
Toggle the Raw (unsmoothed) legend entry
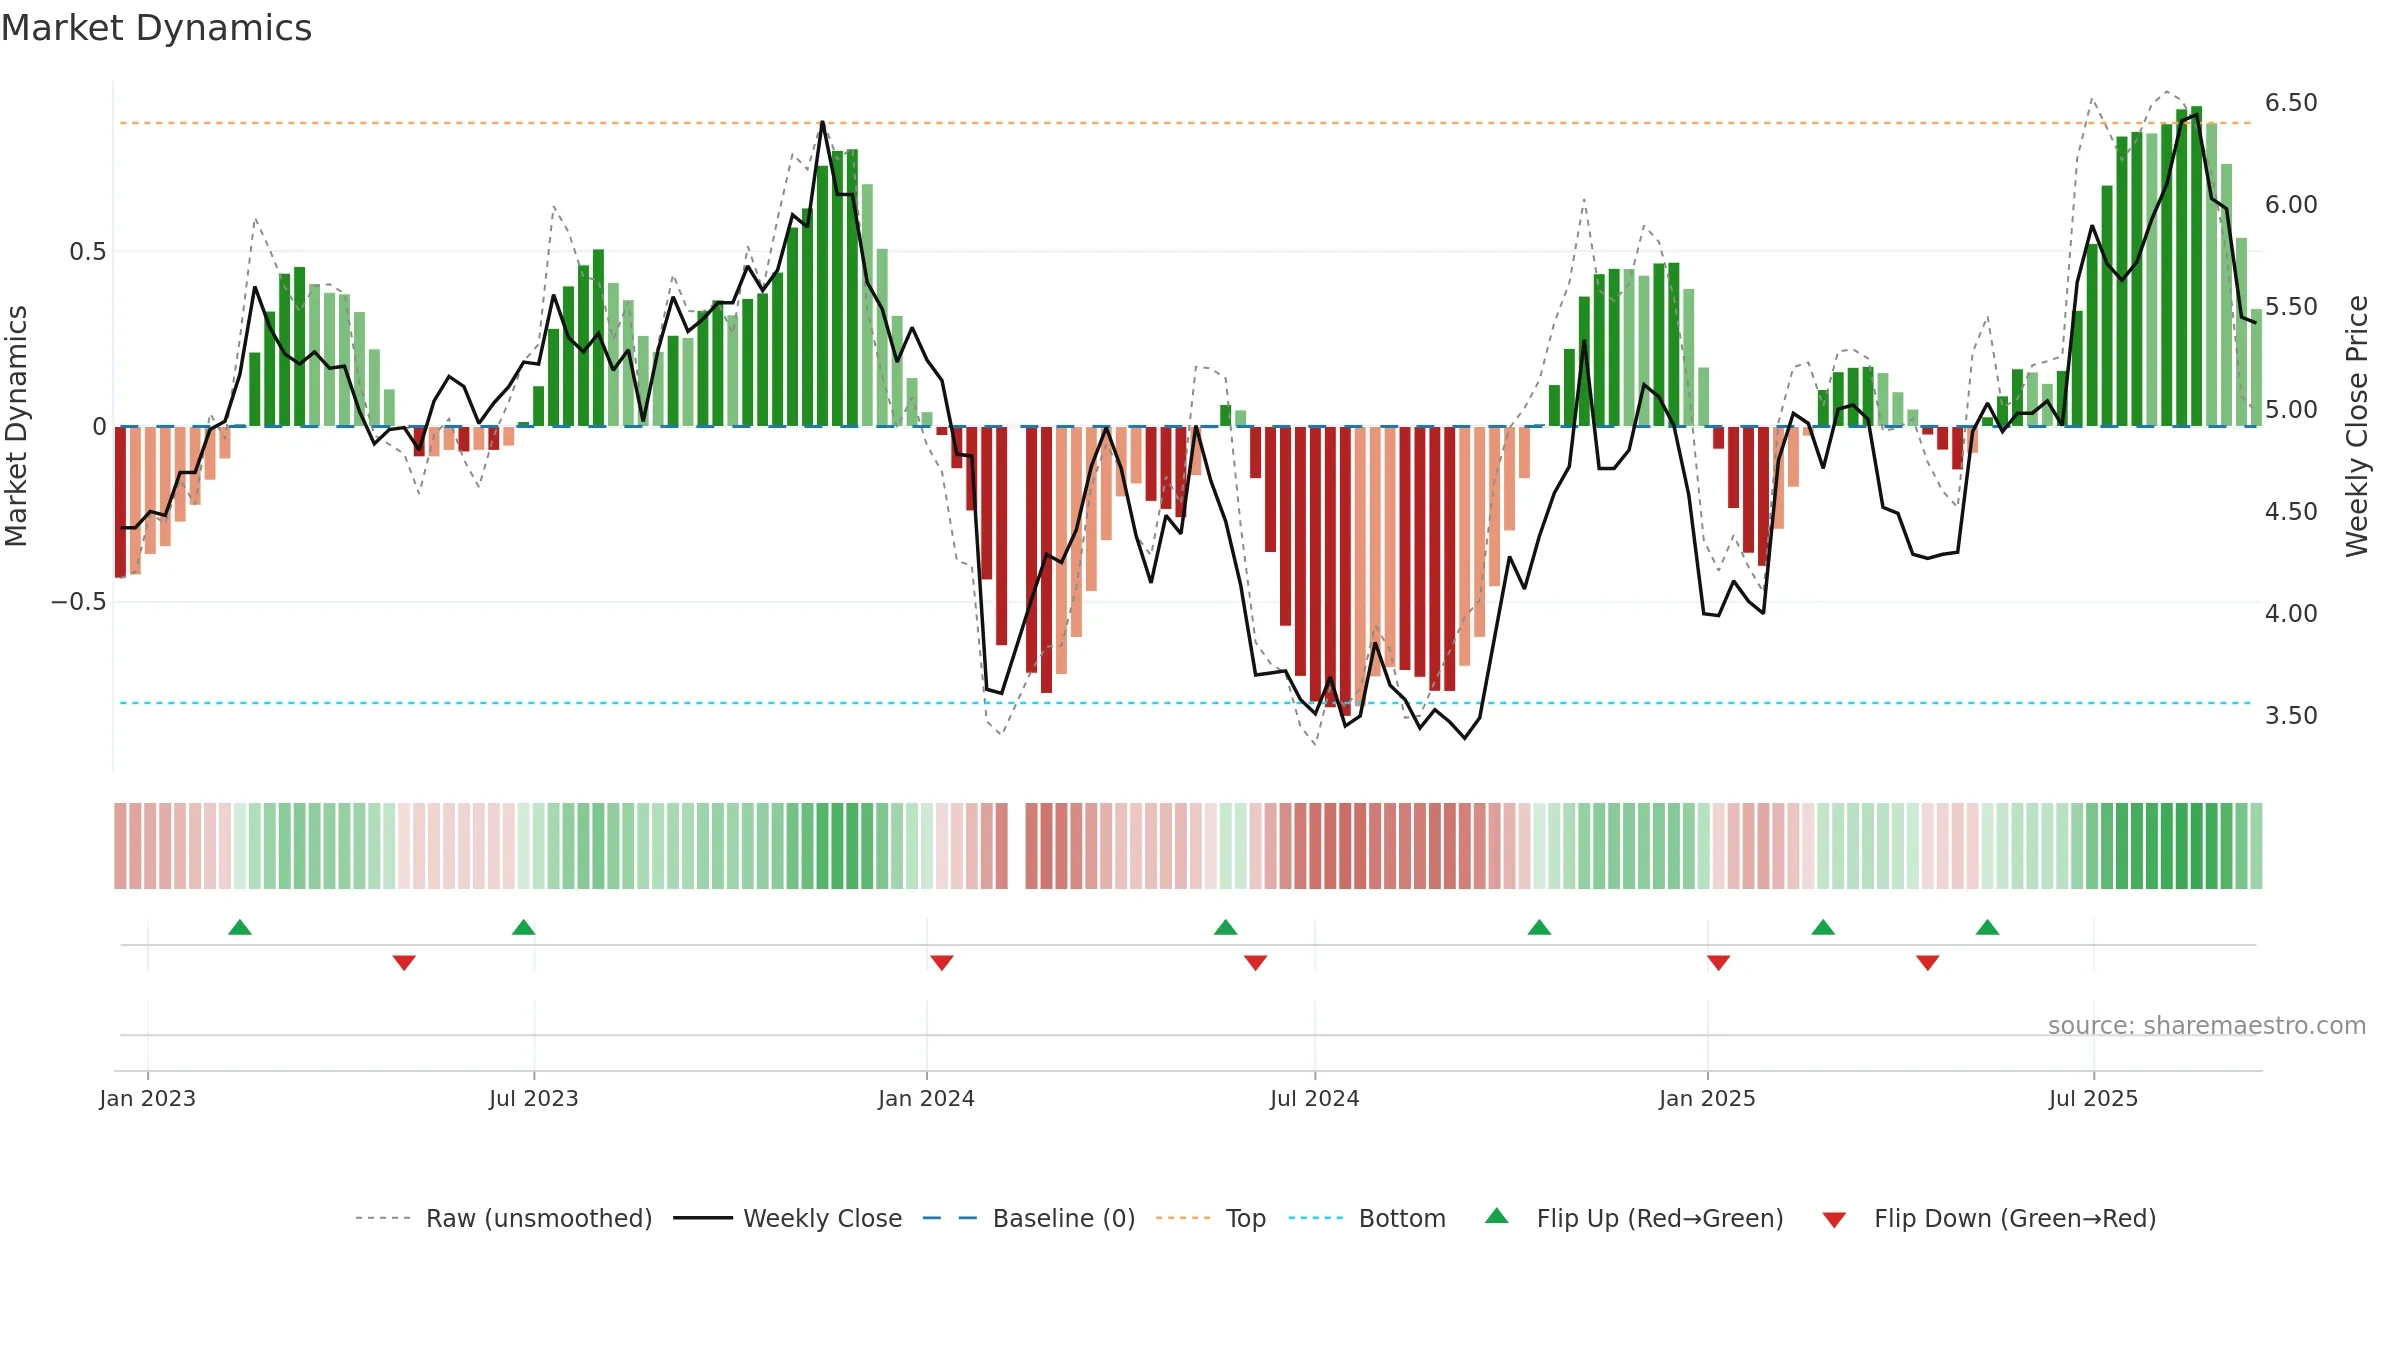tap(504, 1218)
